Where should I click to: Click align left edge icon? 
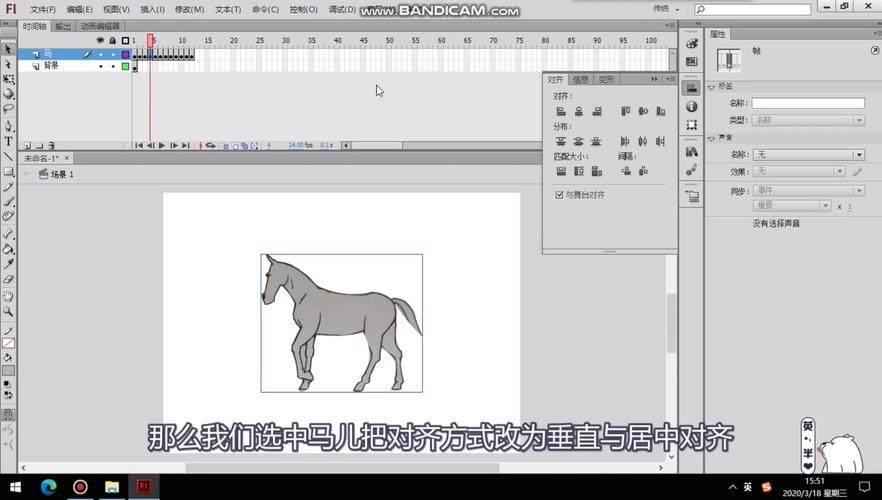pos(561,111)
